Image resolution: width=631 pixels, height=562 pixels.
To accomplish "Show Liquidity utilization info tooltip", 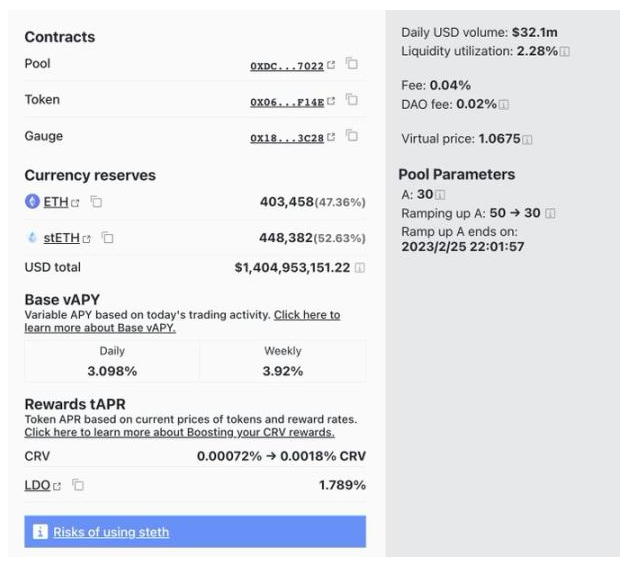I will coord(565,51).
